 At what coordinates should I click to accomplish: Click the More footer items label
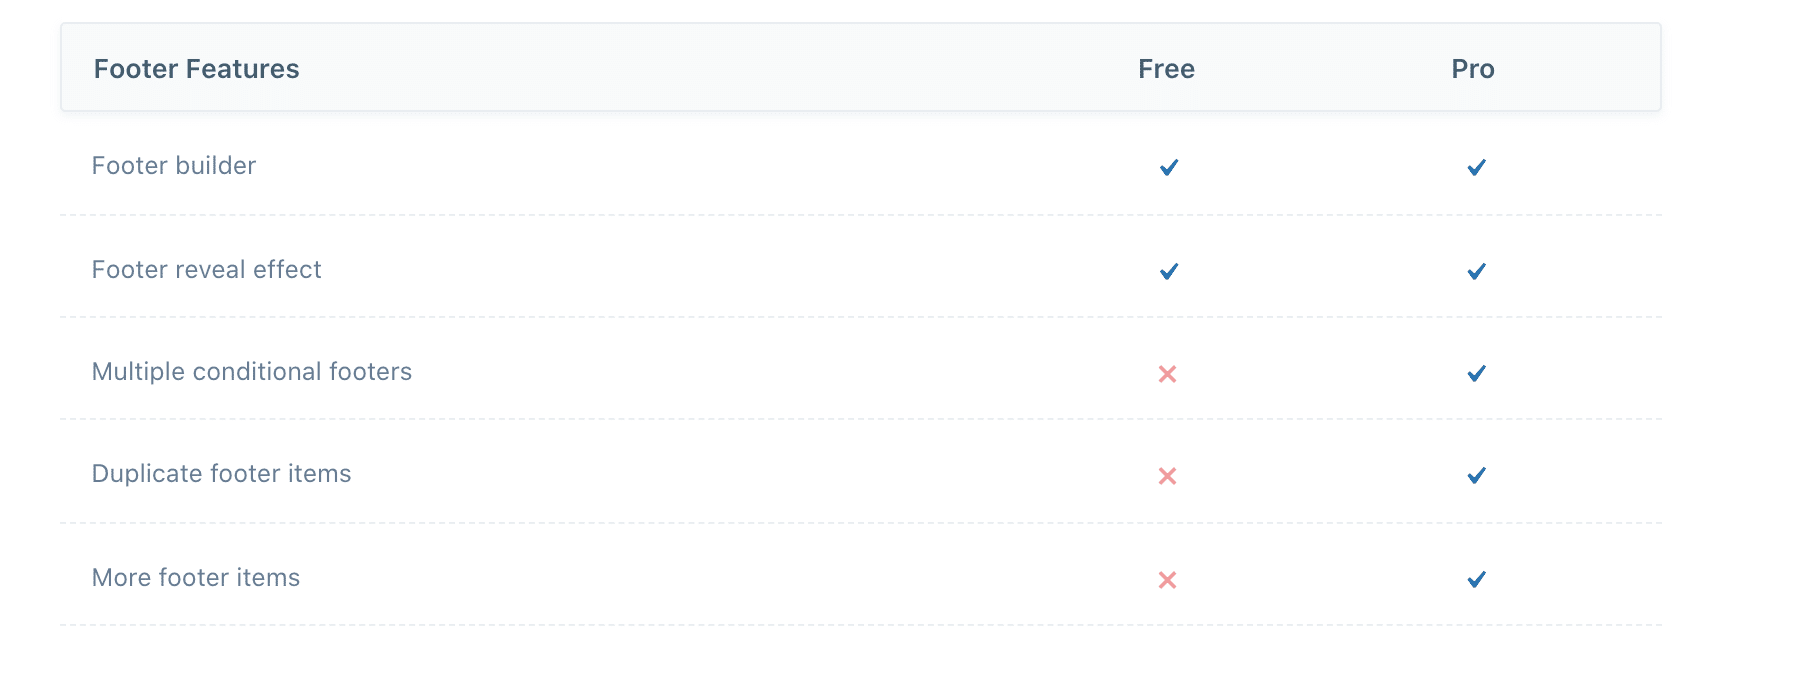[x=196, y=578]
